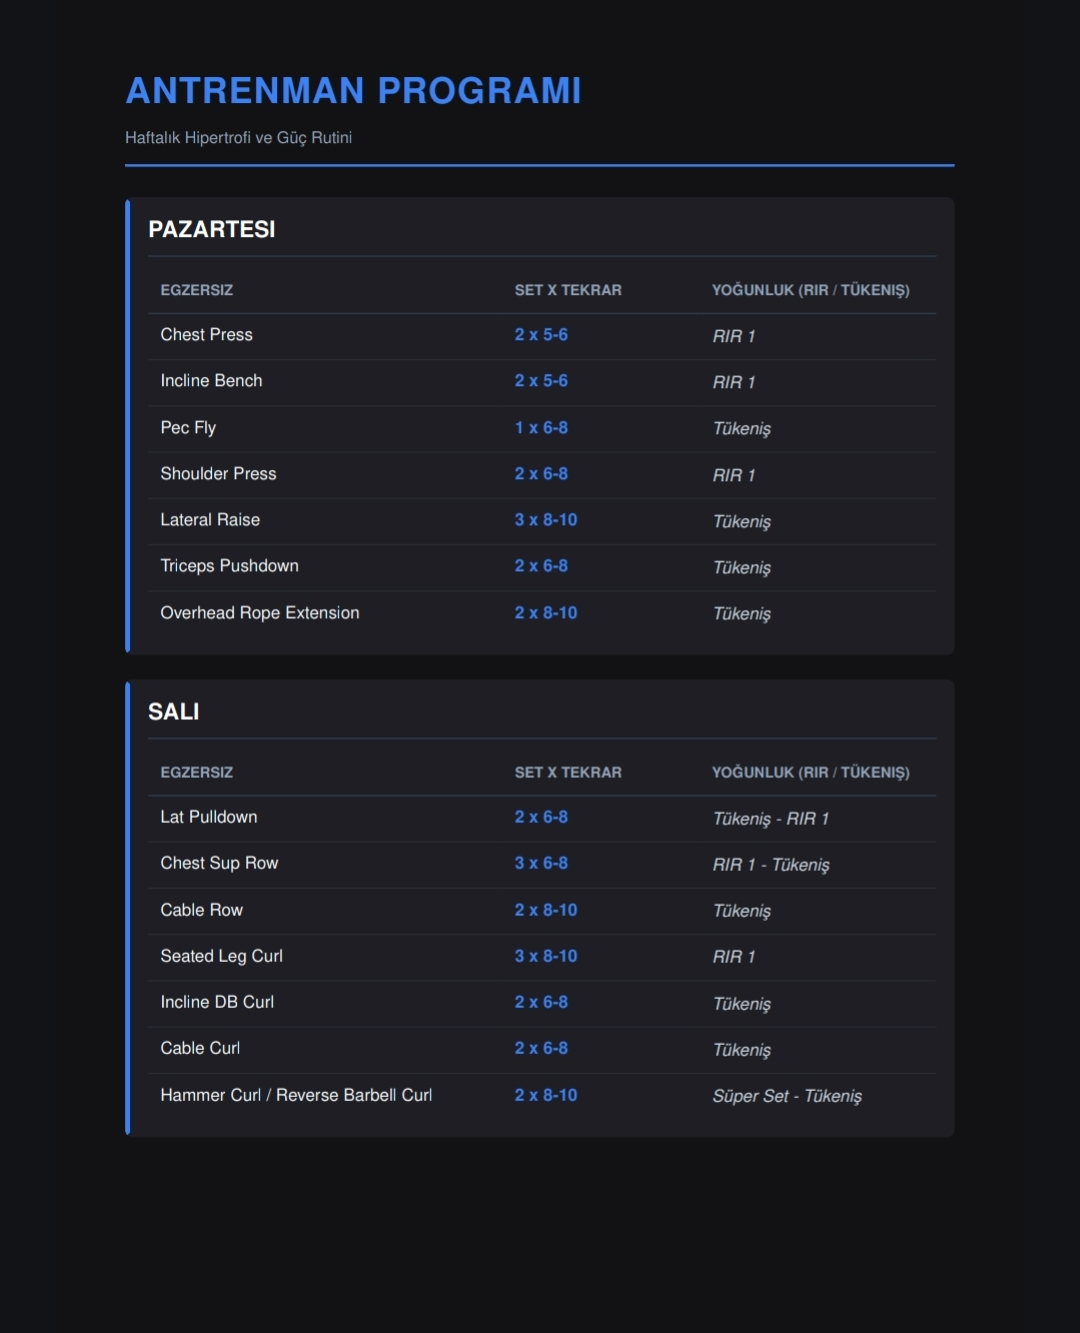This screenshot has width=1080, height=1333.
Task: Select the Lateral Raise exercise
Action: point(210,520)
